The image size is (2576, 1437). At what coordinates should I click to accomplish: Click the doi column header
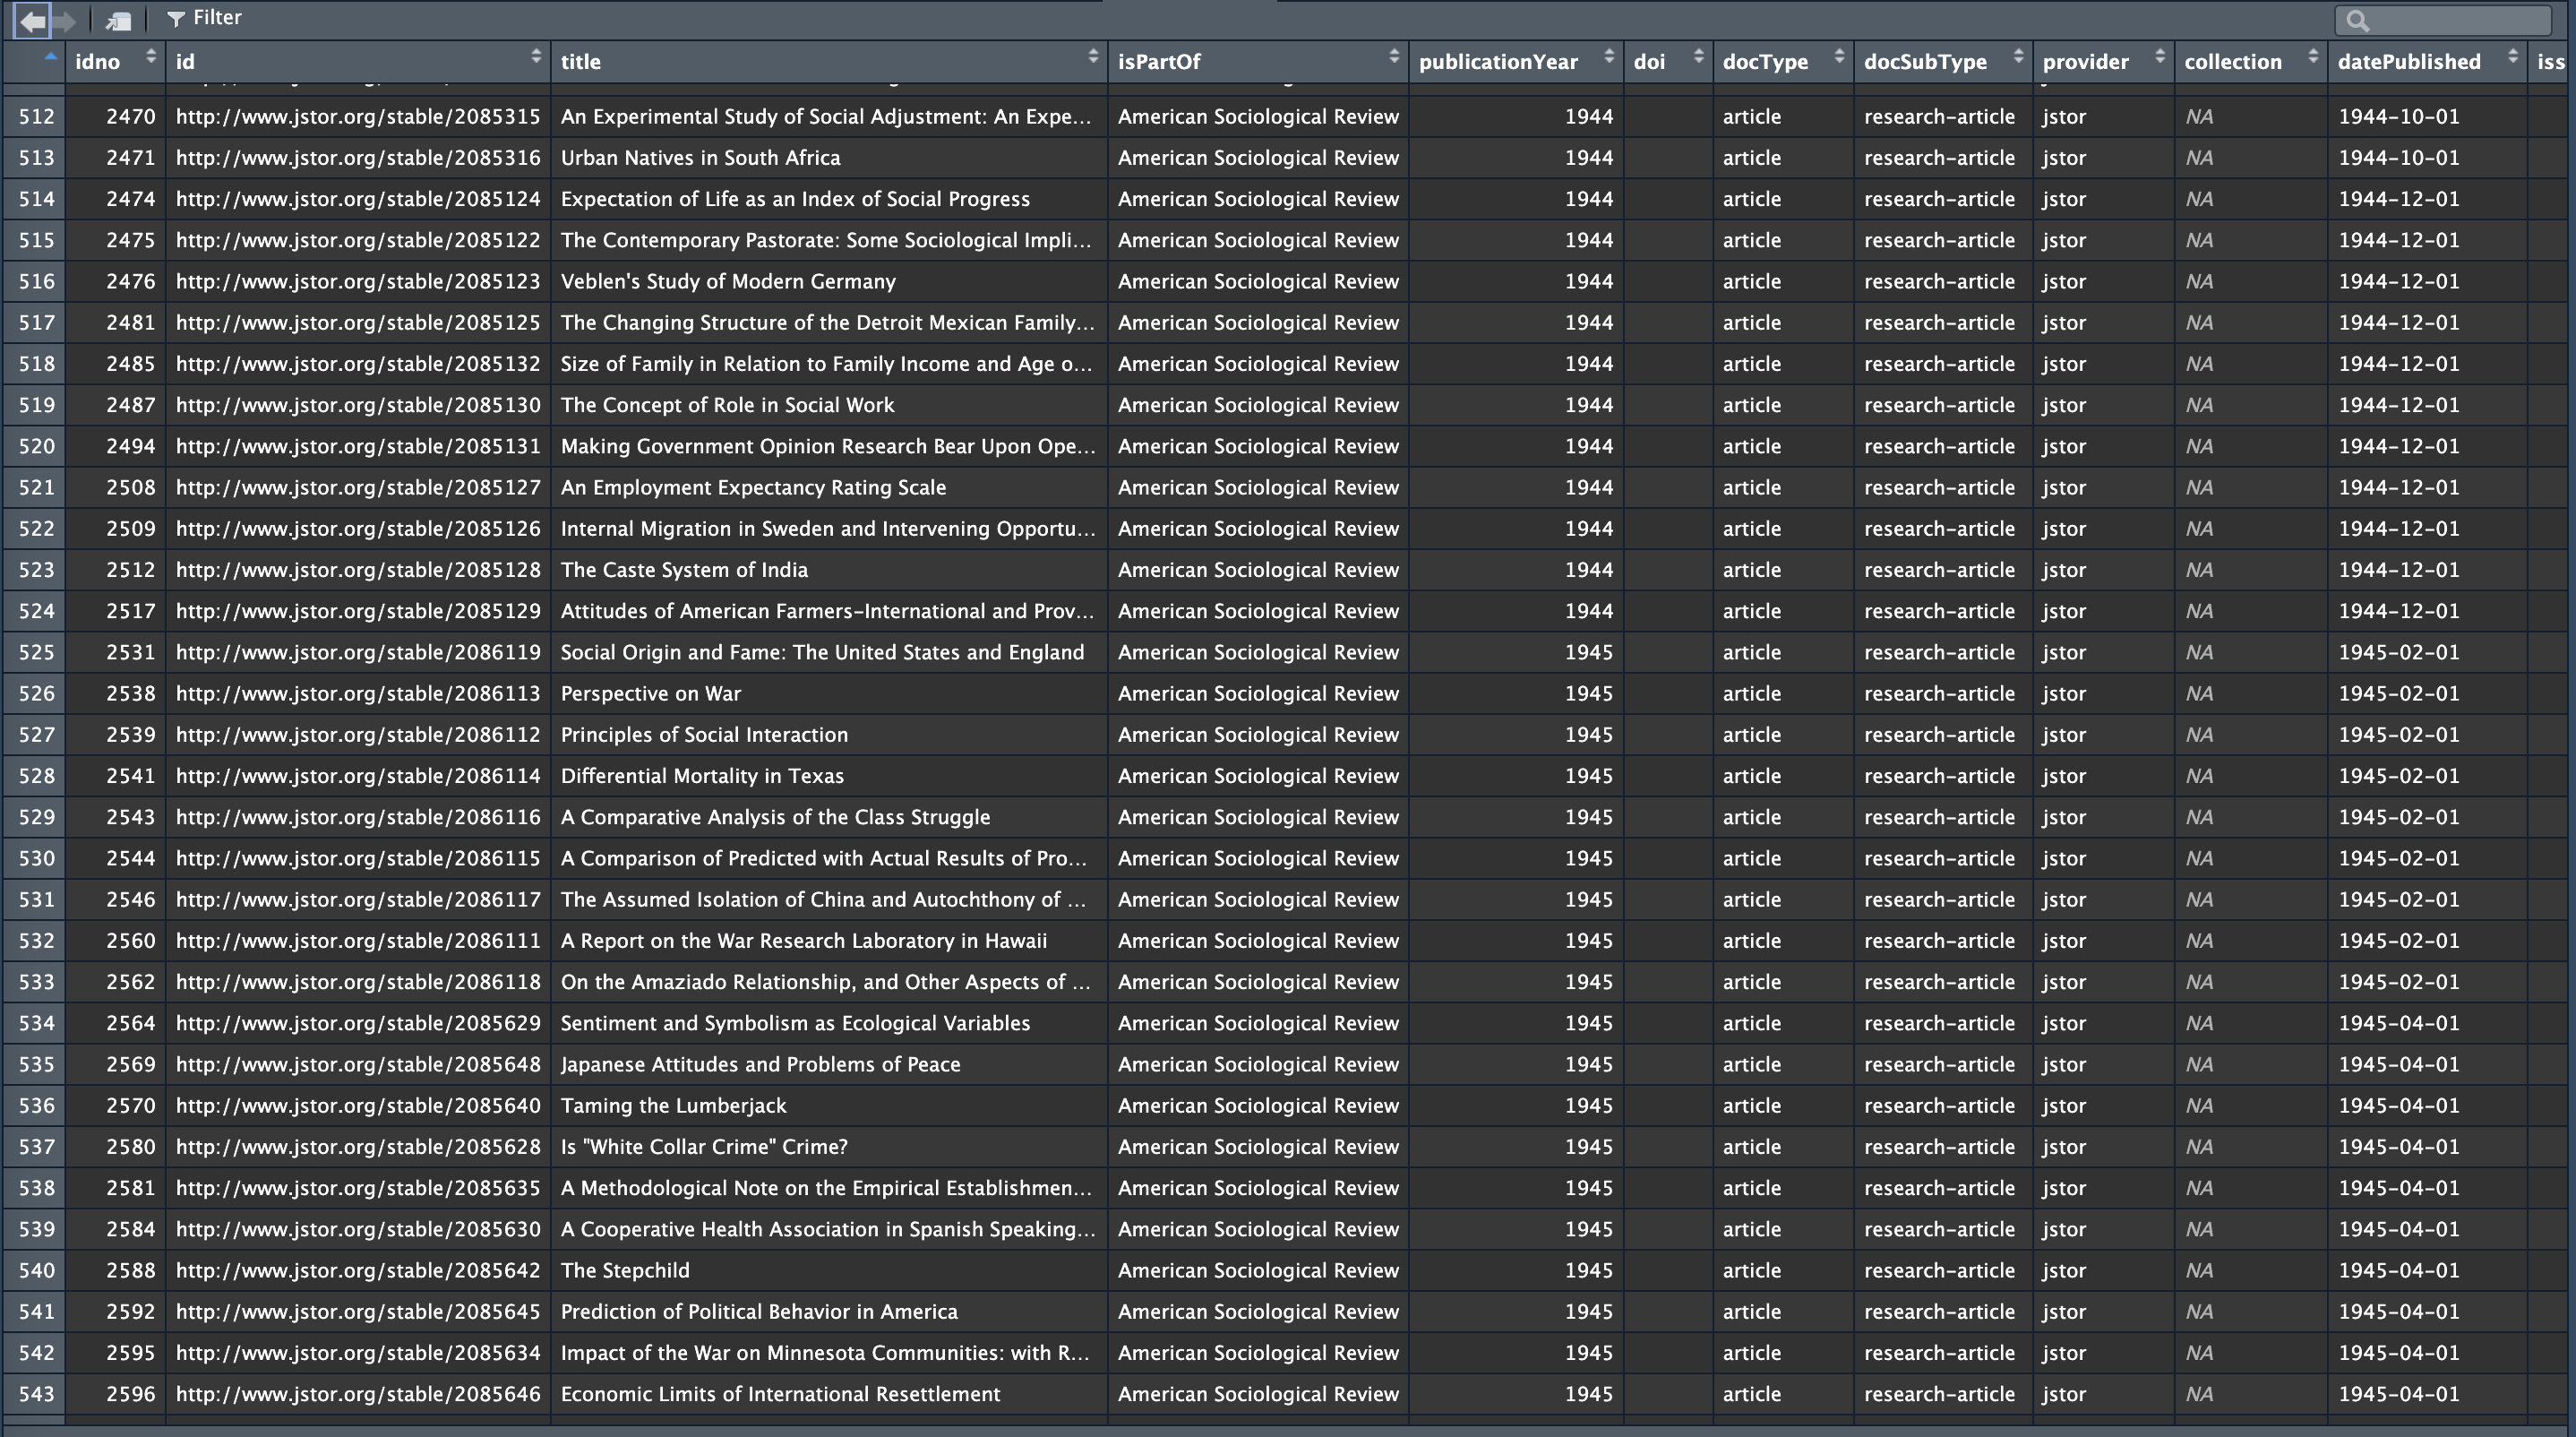coord(1649,62)
